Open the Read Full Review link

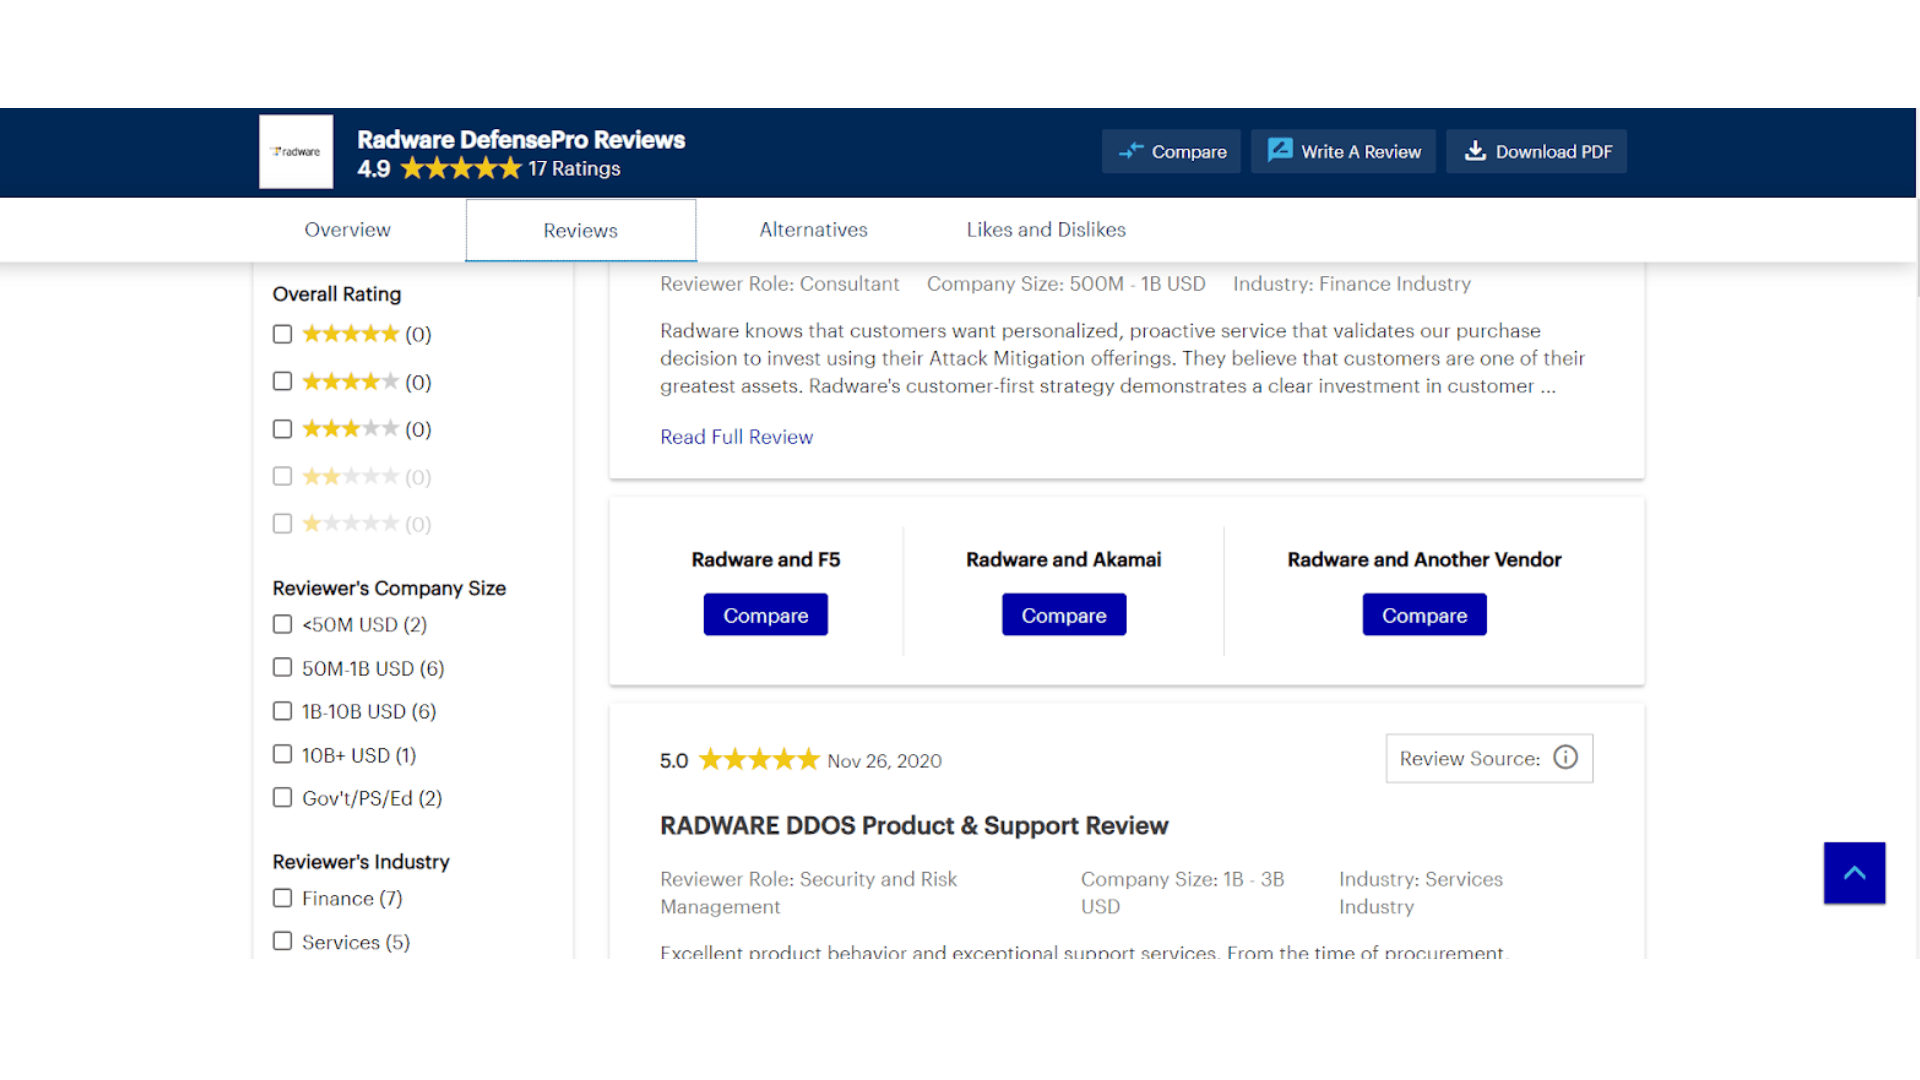pos(736,437)
